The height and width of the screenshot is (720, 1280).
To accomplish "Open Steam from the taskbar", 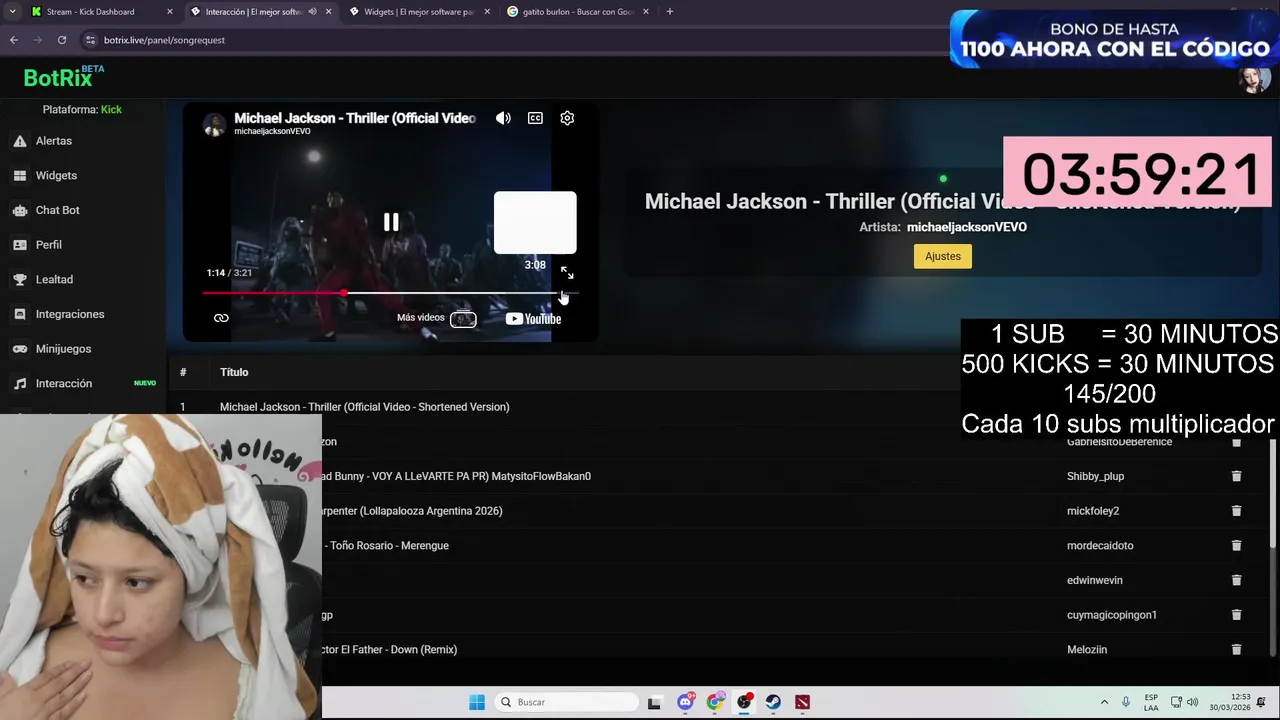I will (x=773, y=702).
